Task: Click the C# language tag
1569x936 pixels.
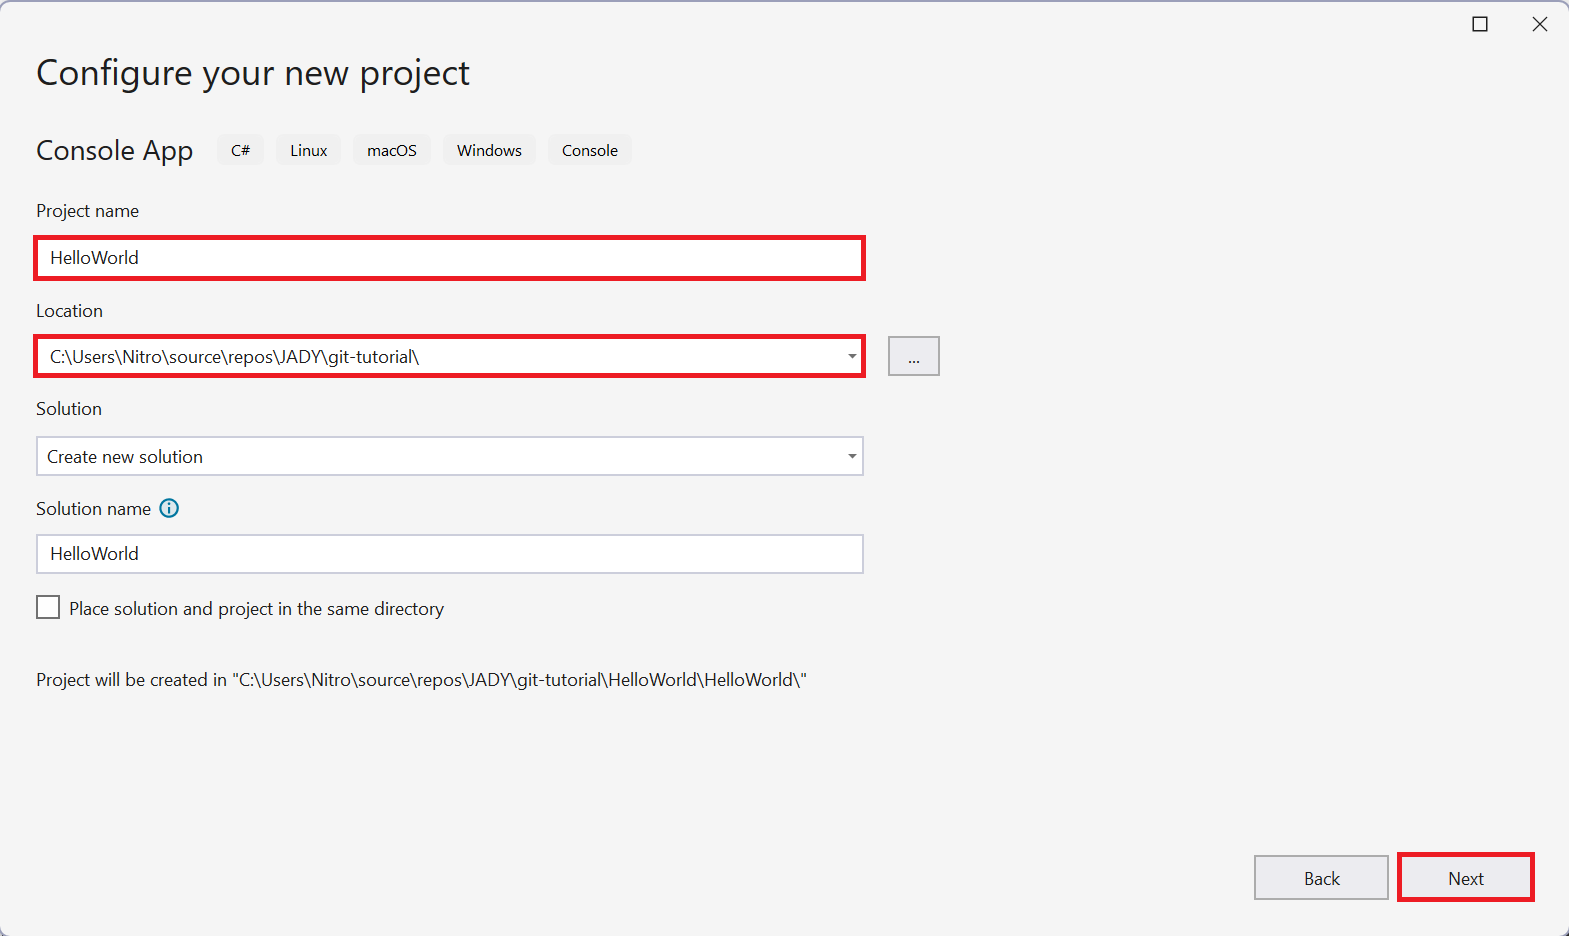Action: tap(241, 150)
